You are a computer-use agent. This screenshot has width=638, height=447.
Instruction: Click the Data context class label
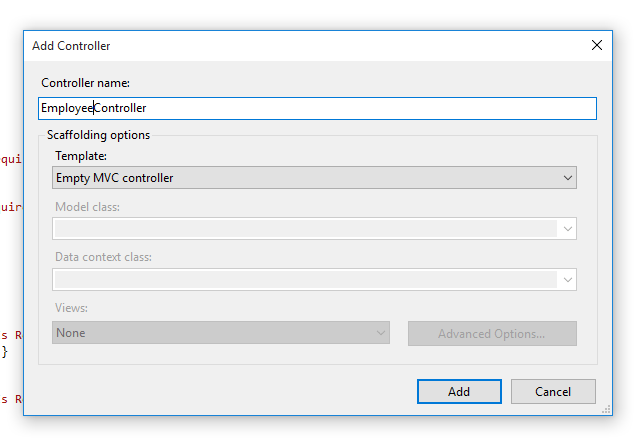[104, 258]
